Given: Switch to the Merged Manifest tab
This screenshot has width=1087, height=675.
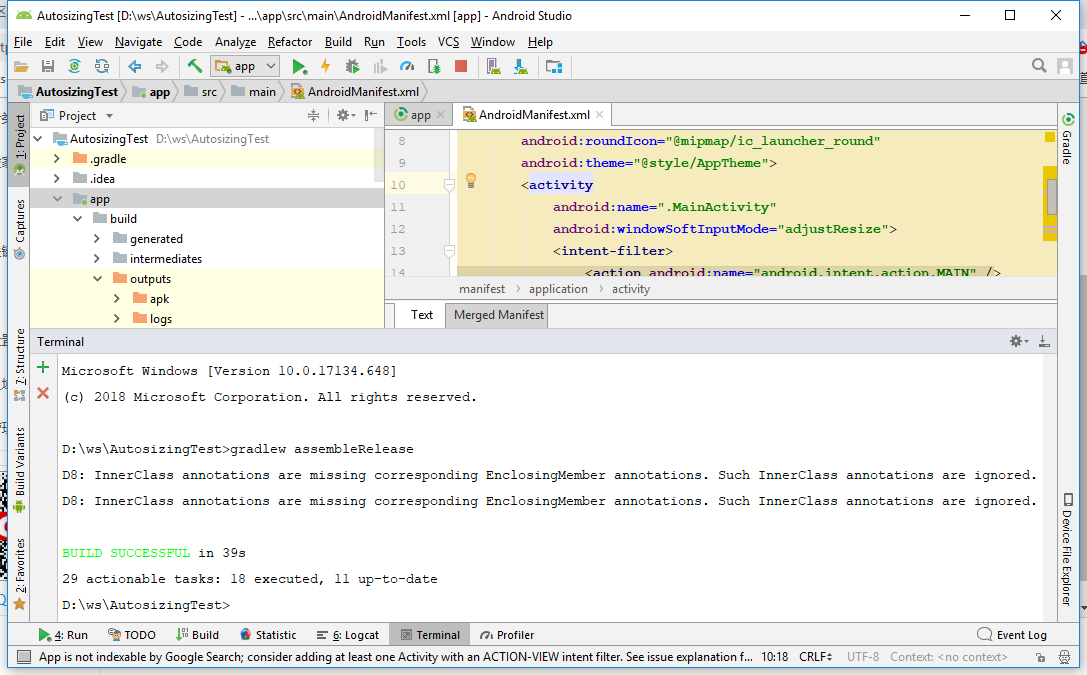Looking at the screenshot, I should tap(498, 315).
